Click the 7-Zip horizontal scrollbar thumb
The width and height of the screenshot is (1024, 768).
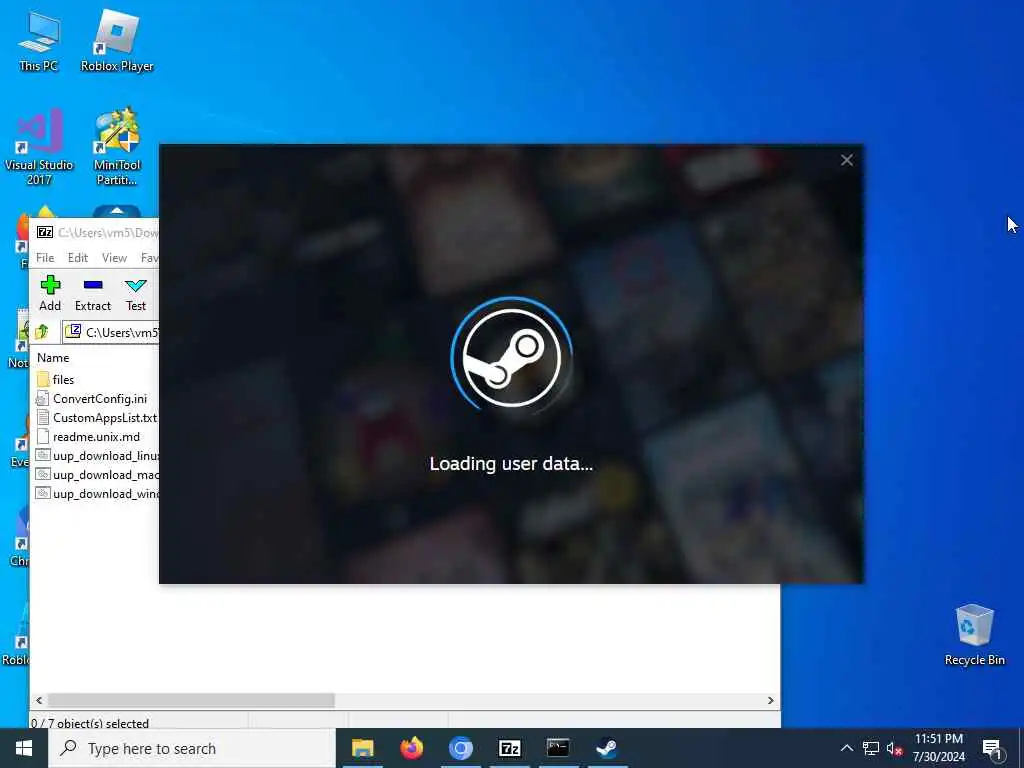(x=191, y=700)
